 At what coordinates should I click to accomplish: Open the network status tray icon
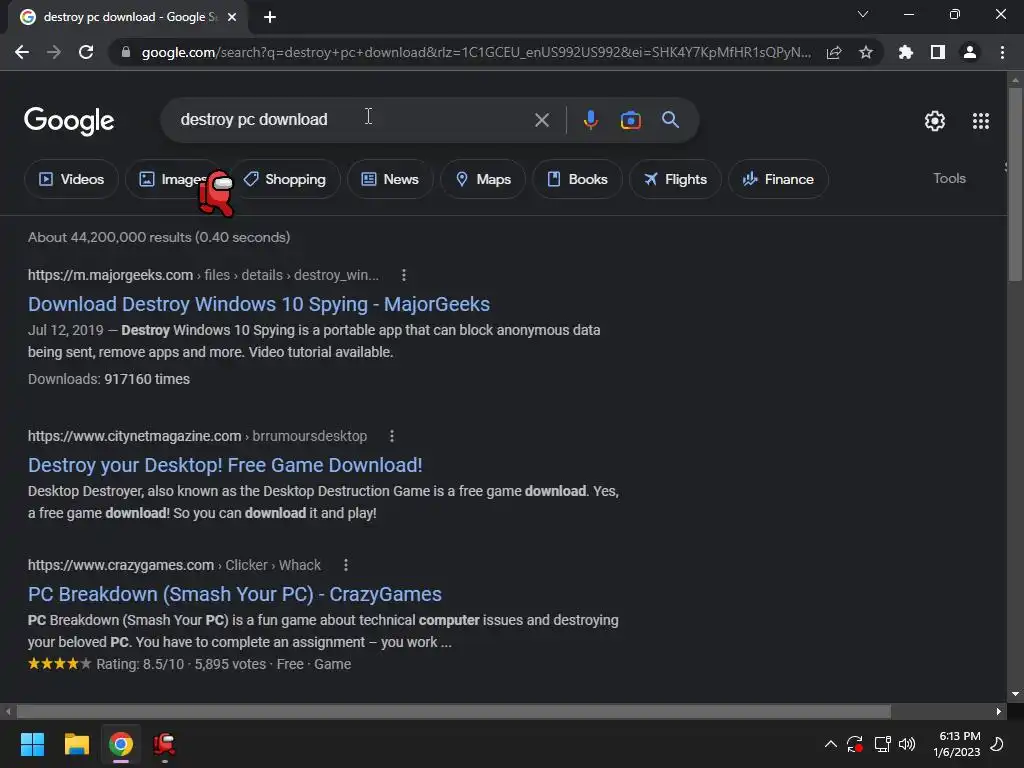pyautogui.click(x=882, y=744)
